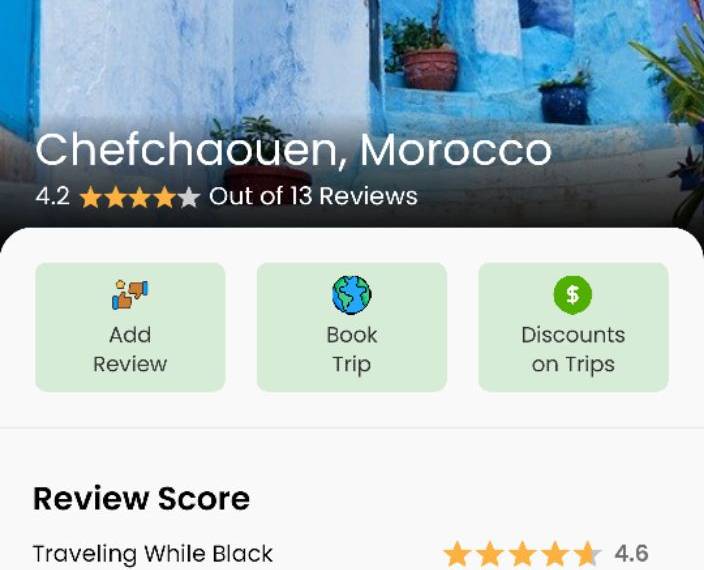Click the Book Trip text label
The height and width of the screenshot is (570, 704).
[352, 350]
